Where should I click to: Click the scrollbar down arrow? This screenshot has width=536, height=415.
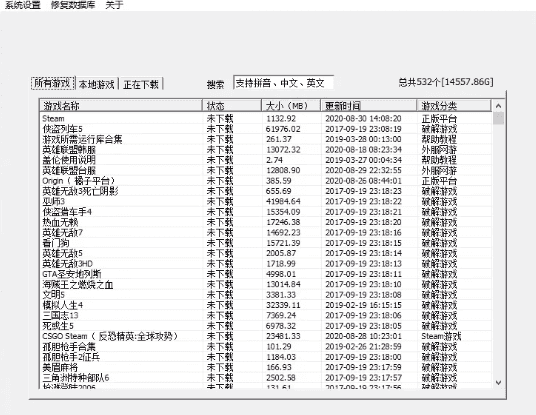[x=498, y=382]
